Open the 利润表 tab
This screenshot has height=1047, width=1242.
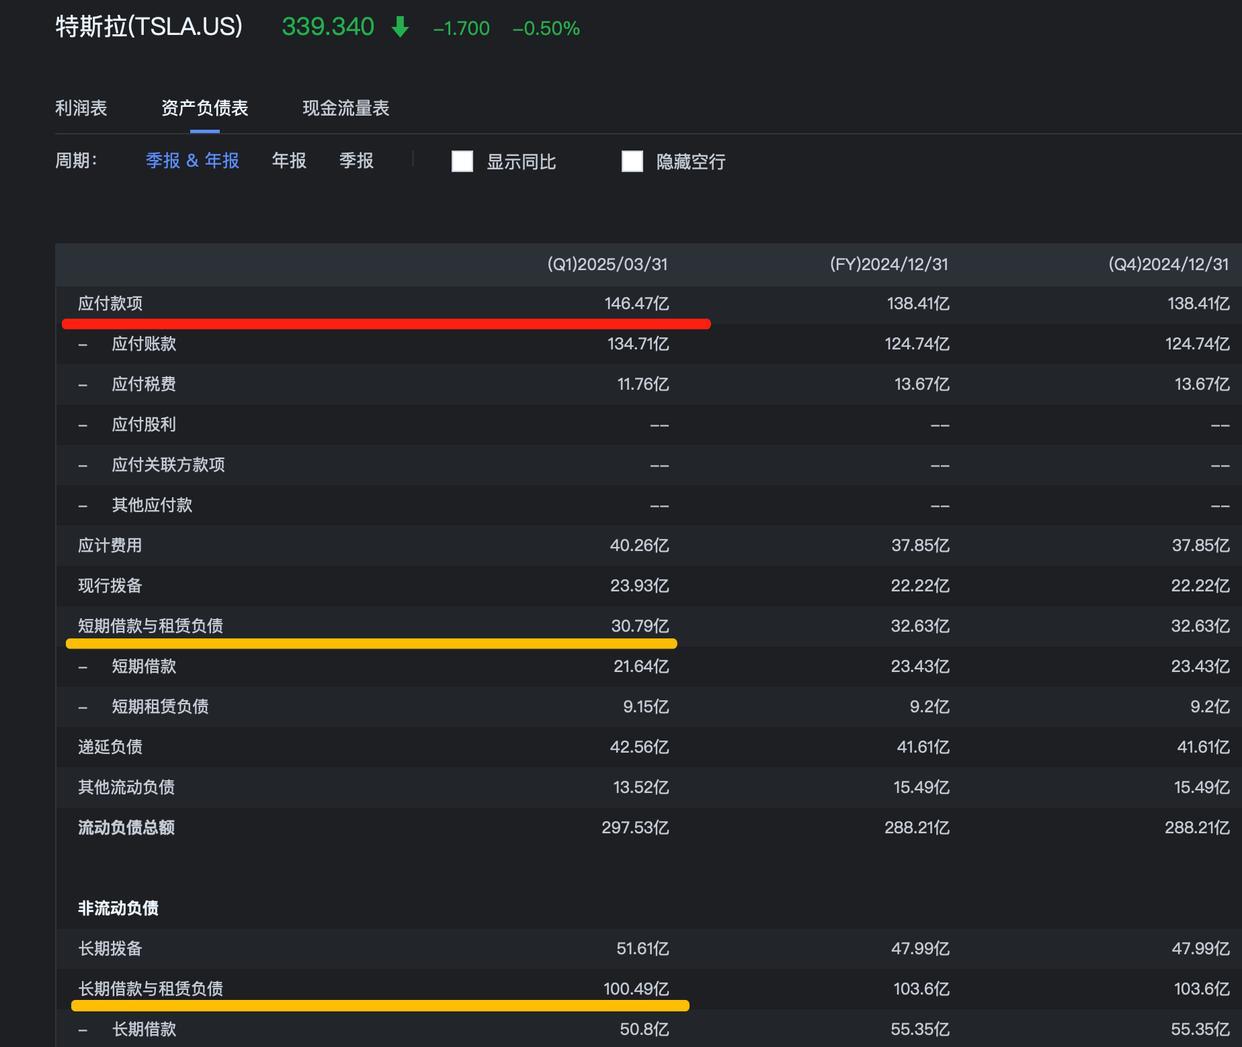pos(81,108)
